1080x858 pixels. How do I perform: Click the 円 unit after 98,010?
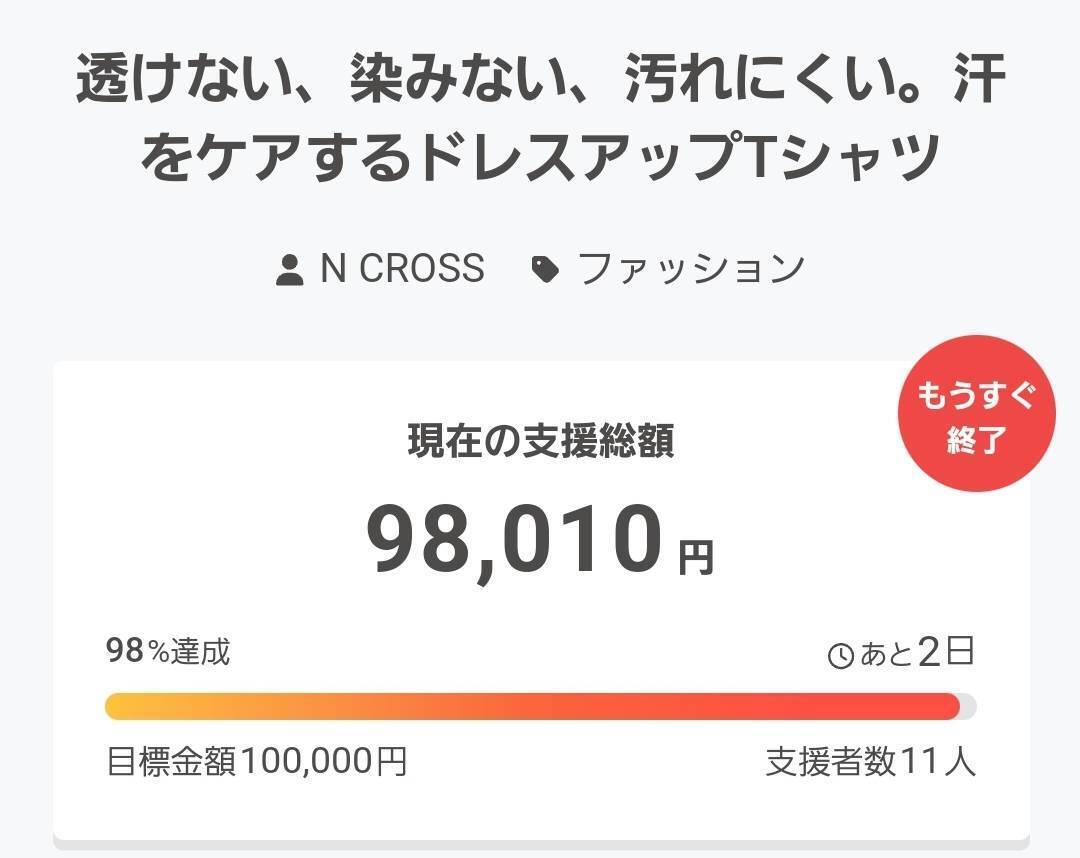(x=696, y=557)
